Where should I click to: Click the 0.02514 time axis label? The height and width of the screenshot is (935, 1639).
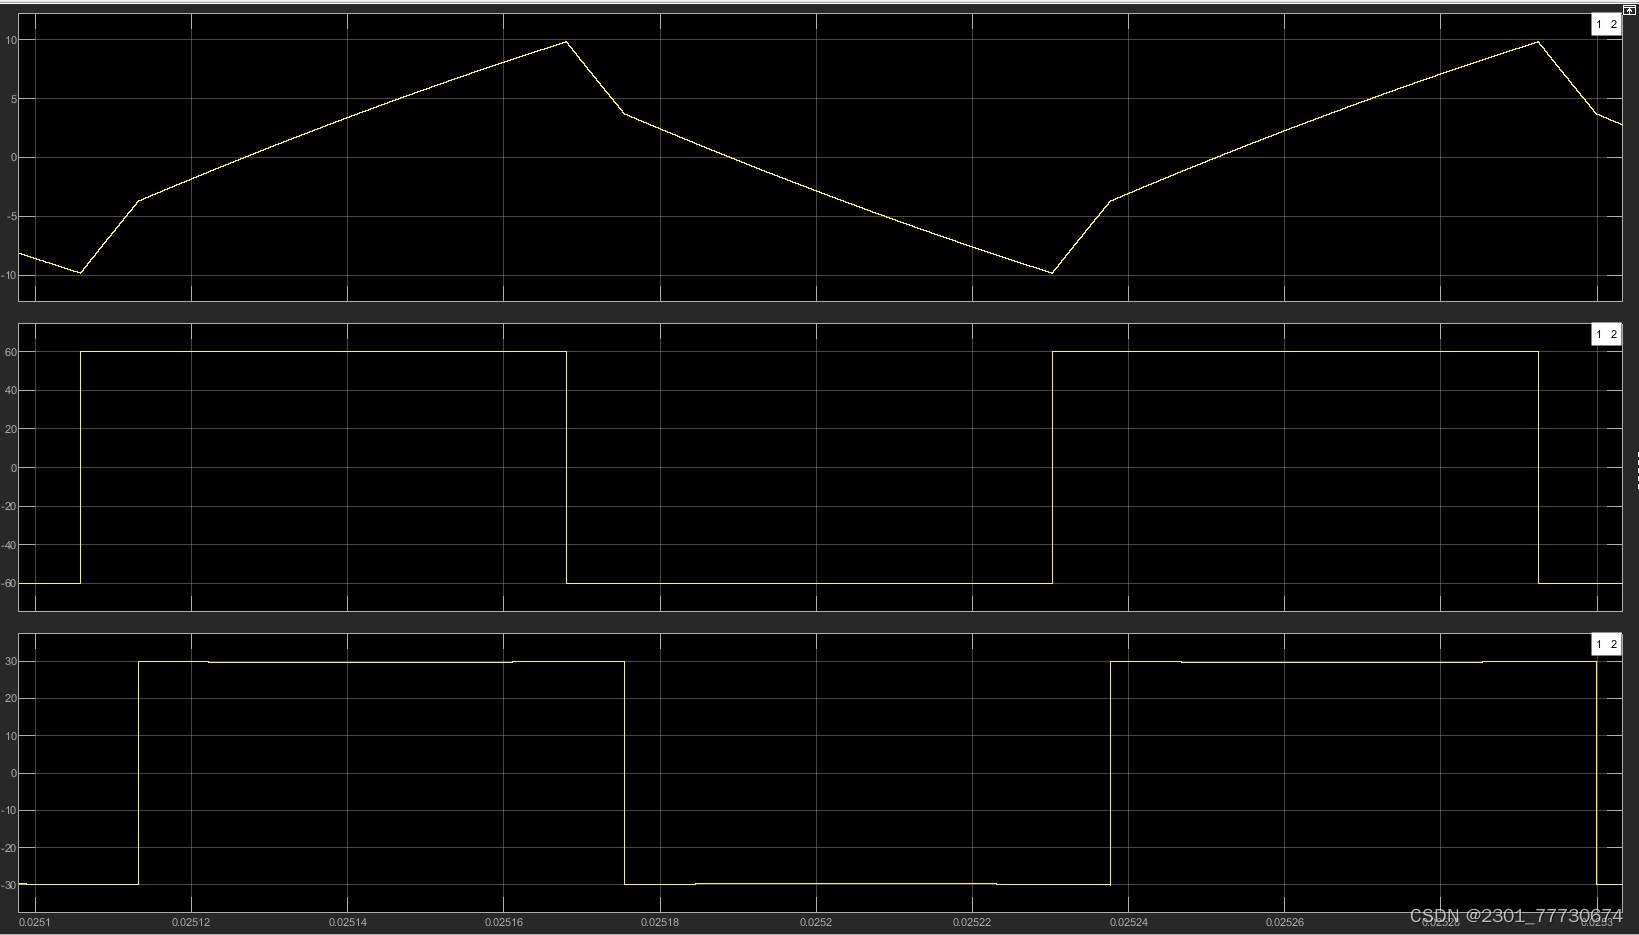tap(347, 922)
